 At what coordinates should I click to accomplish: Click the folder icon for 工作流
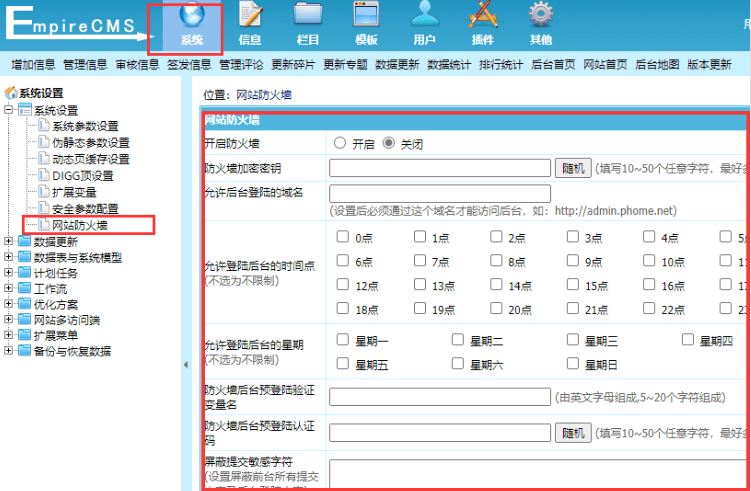click(24, 289)
